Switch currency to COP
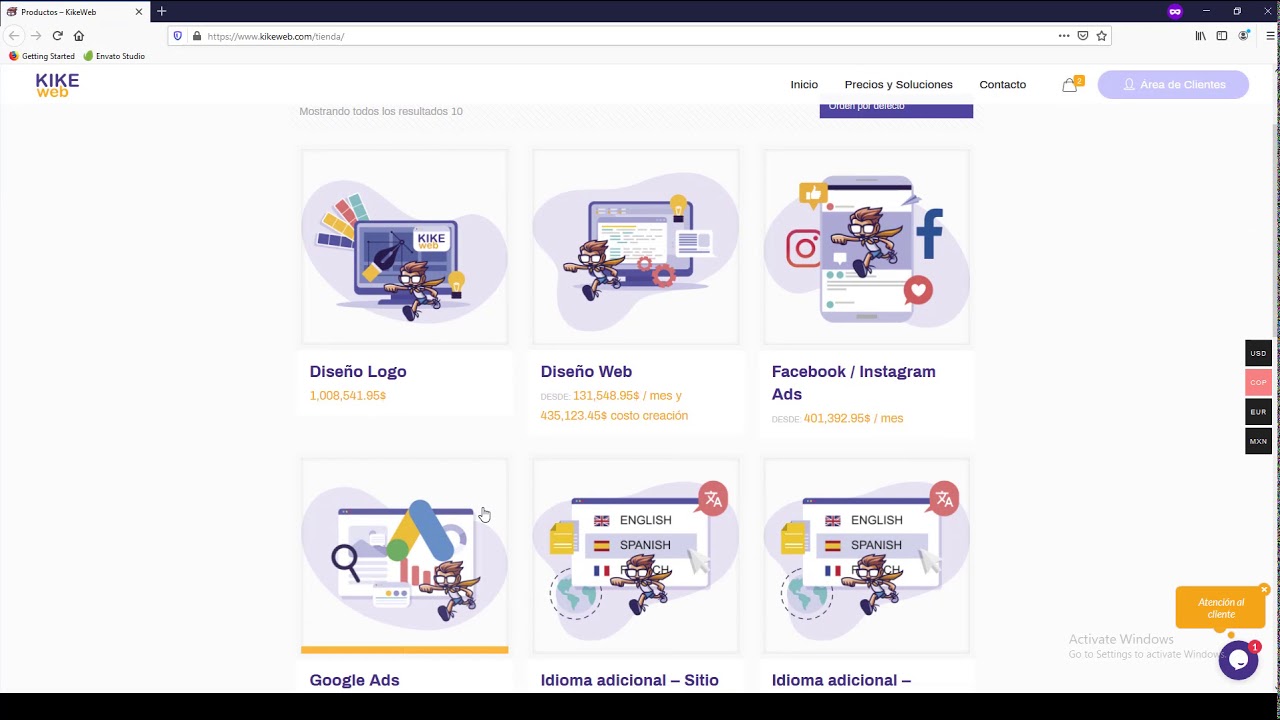 (x=1258, y=382)
